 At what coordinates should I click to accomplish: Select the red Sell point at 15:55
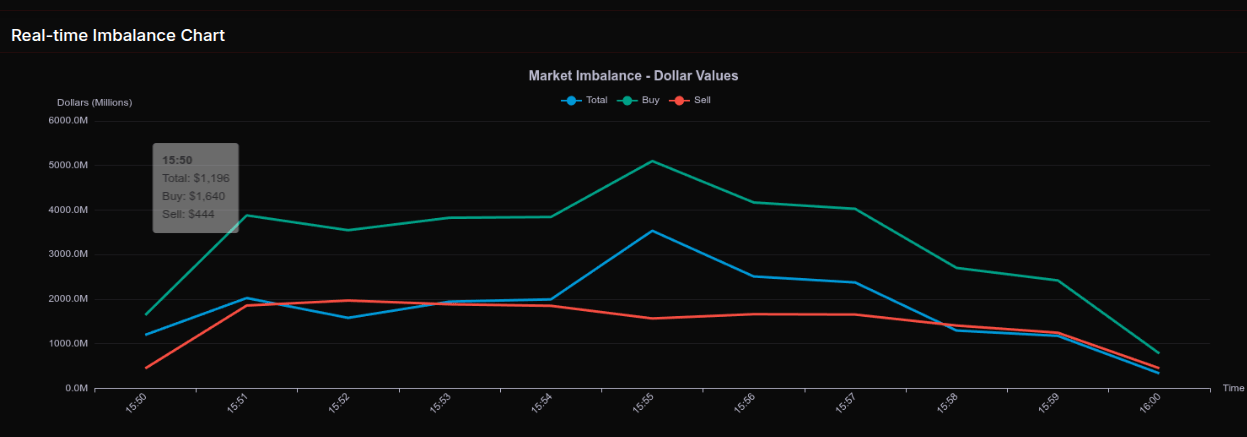(652, 318)
